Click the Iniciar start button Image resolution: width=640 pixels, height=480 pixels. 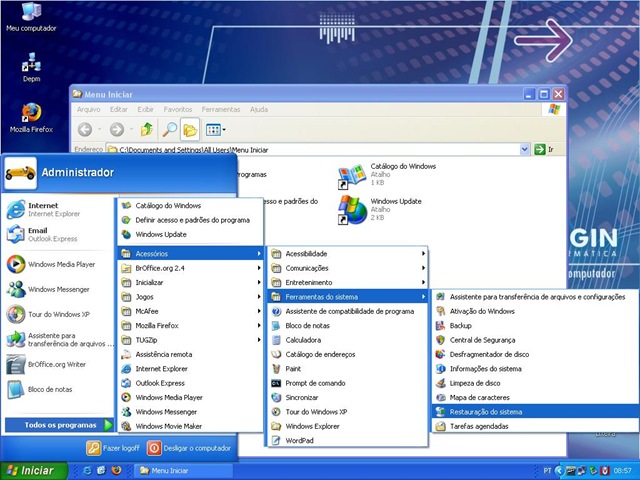tap(33, 471)
